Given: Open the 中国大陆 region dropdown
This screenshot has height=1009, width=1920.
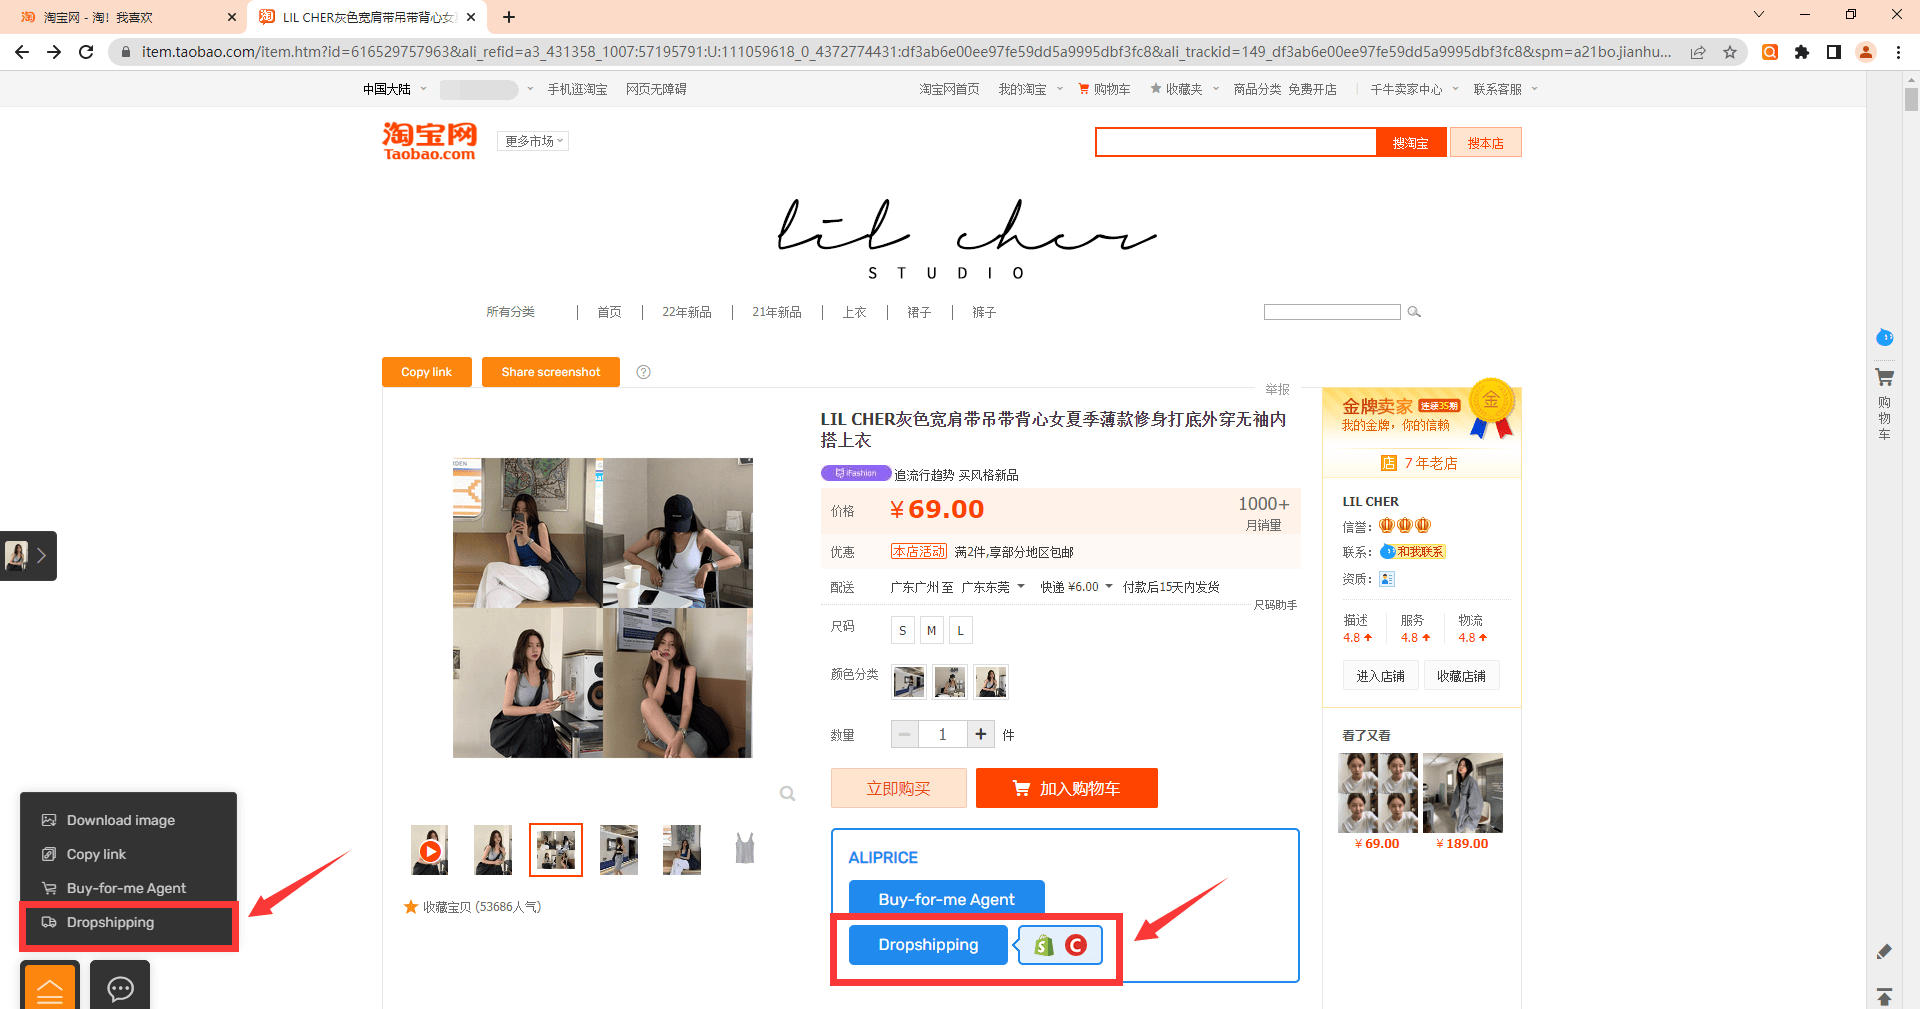Looking at the screenshot, I should pos(394,89).
